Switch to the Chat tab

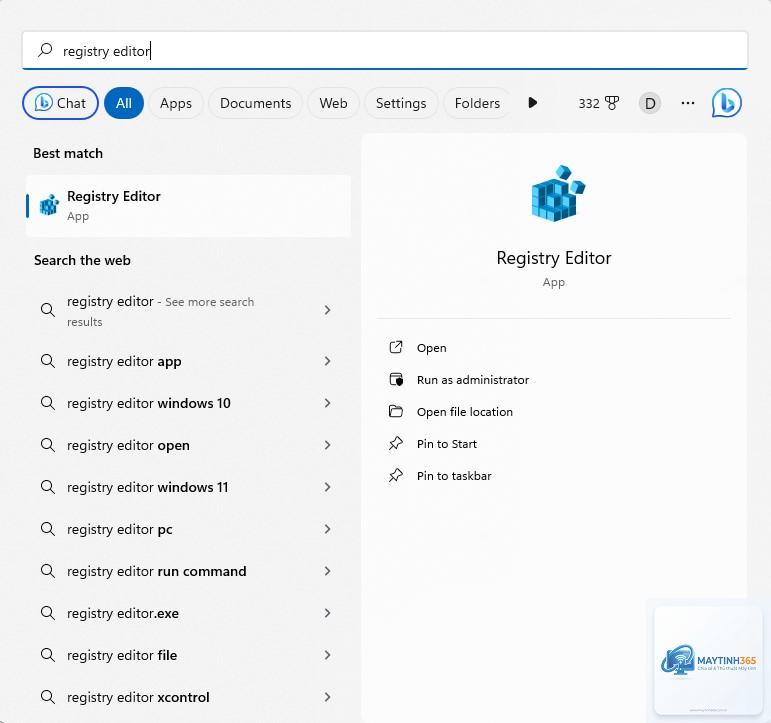click(60, 103)
